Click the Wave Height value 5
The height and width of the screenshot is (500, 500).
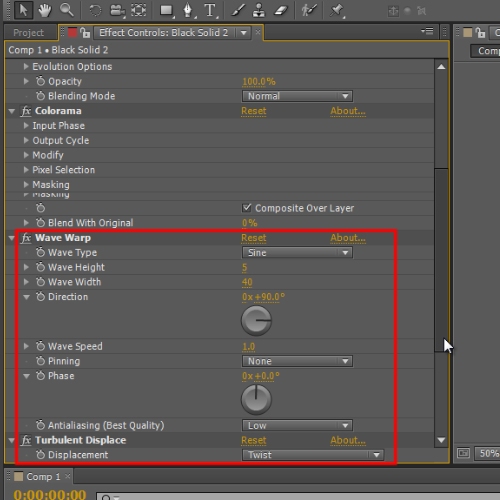[244, 267]
